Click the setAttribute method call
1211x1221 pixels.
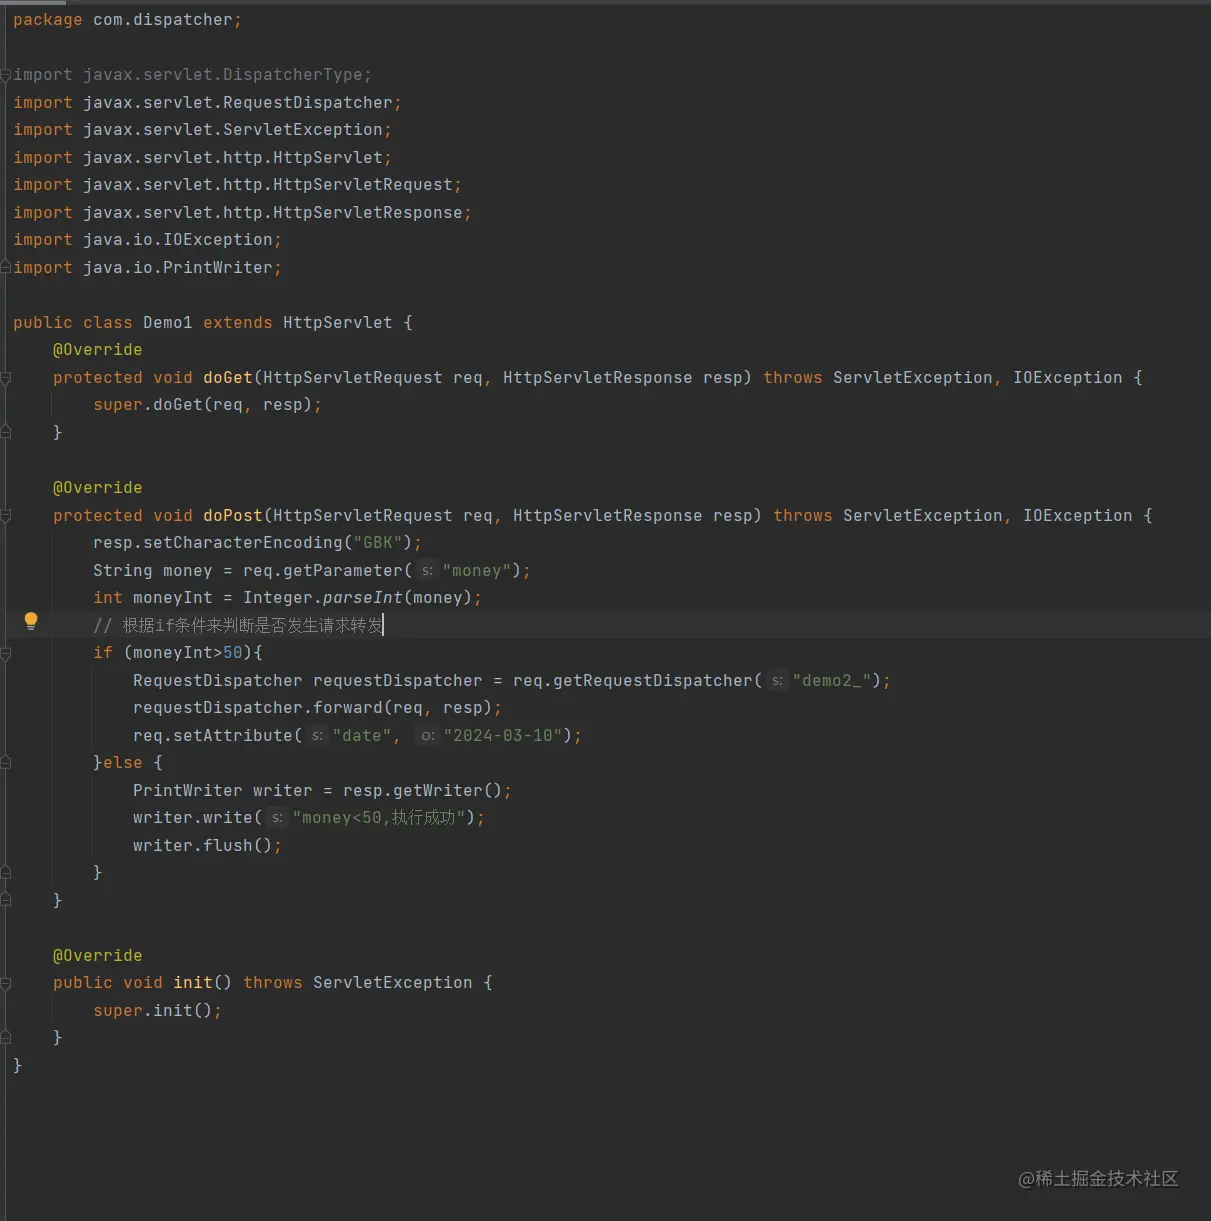point(233,736)
